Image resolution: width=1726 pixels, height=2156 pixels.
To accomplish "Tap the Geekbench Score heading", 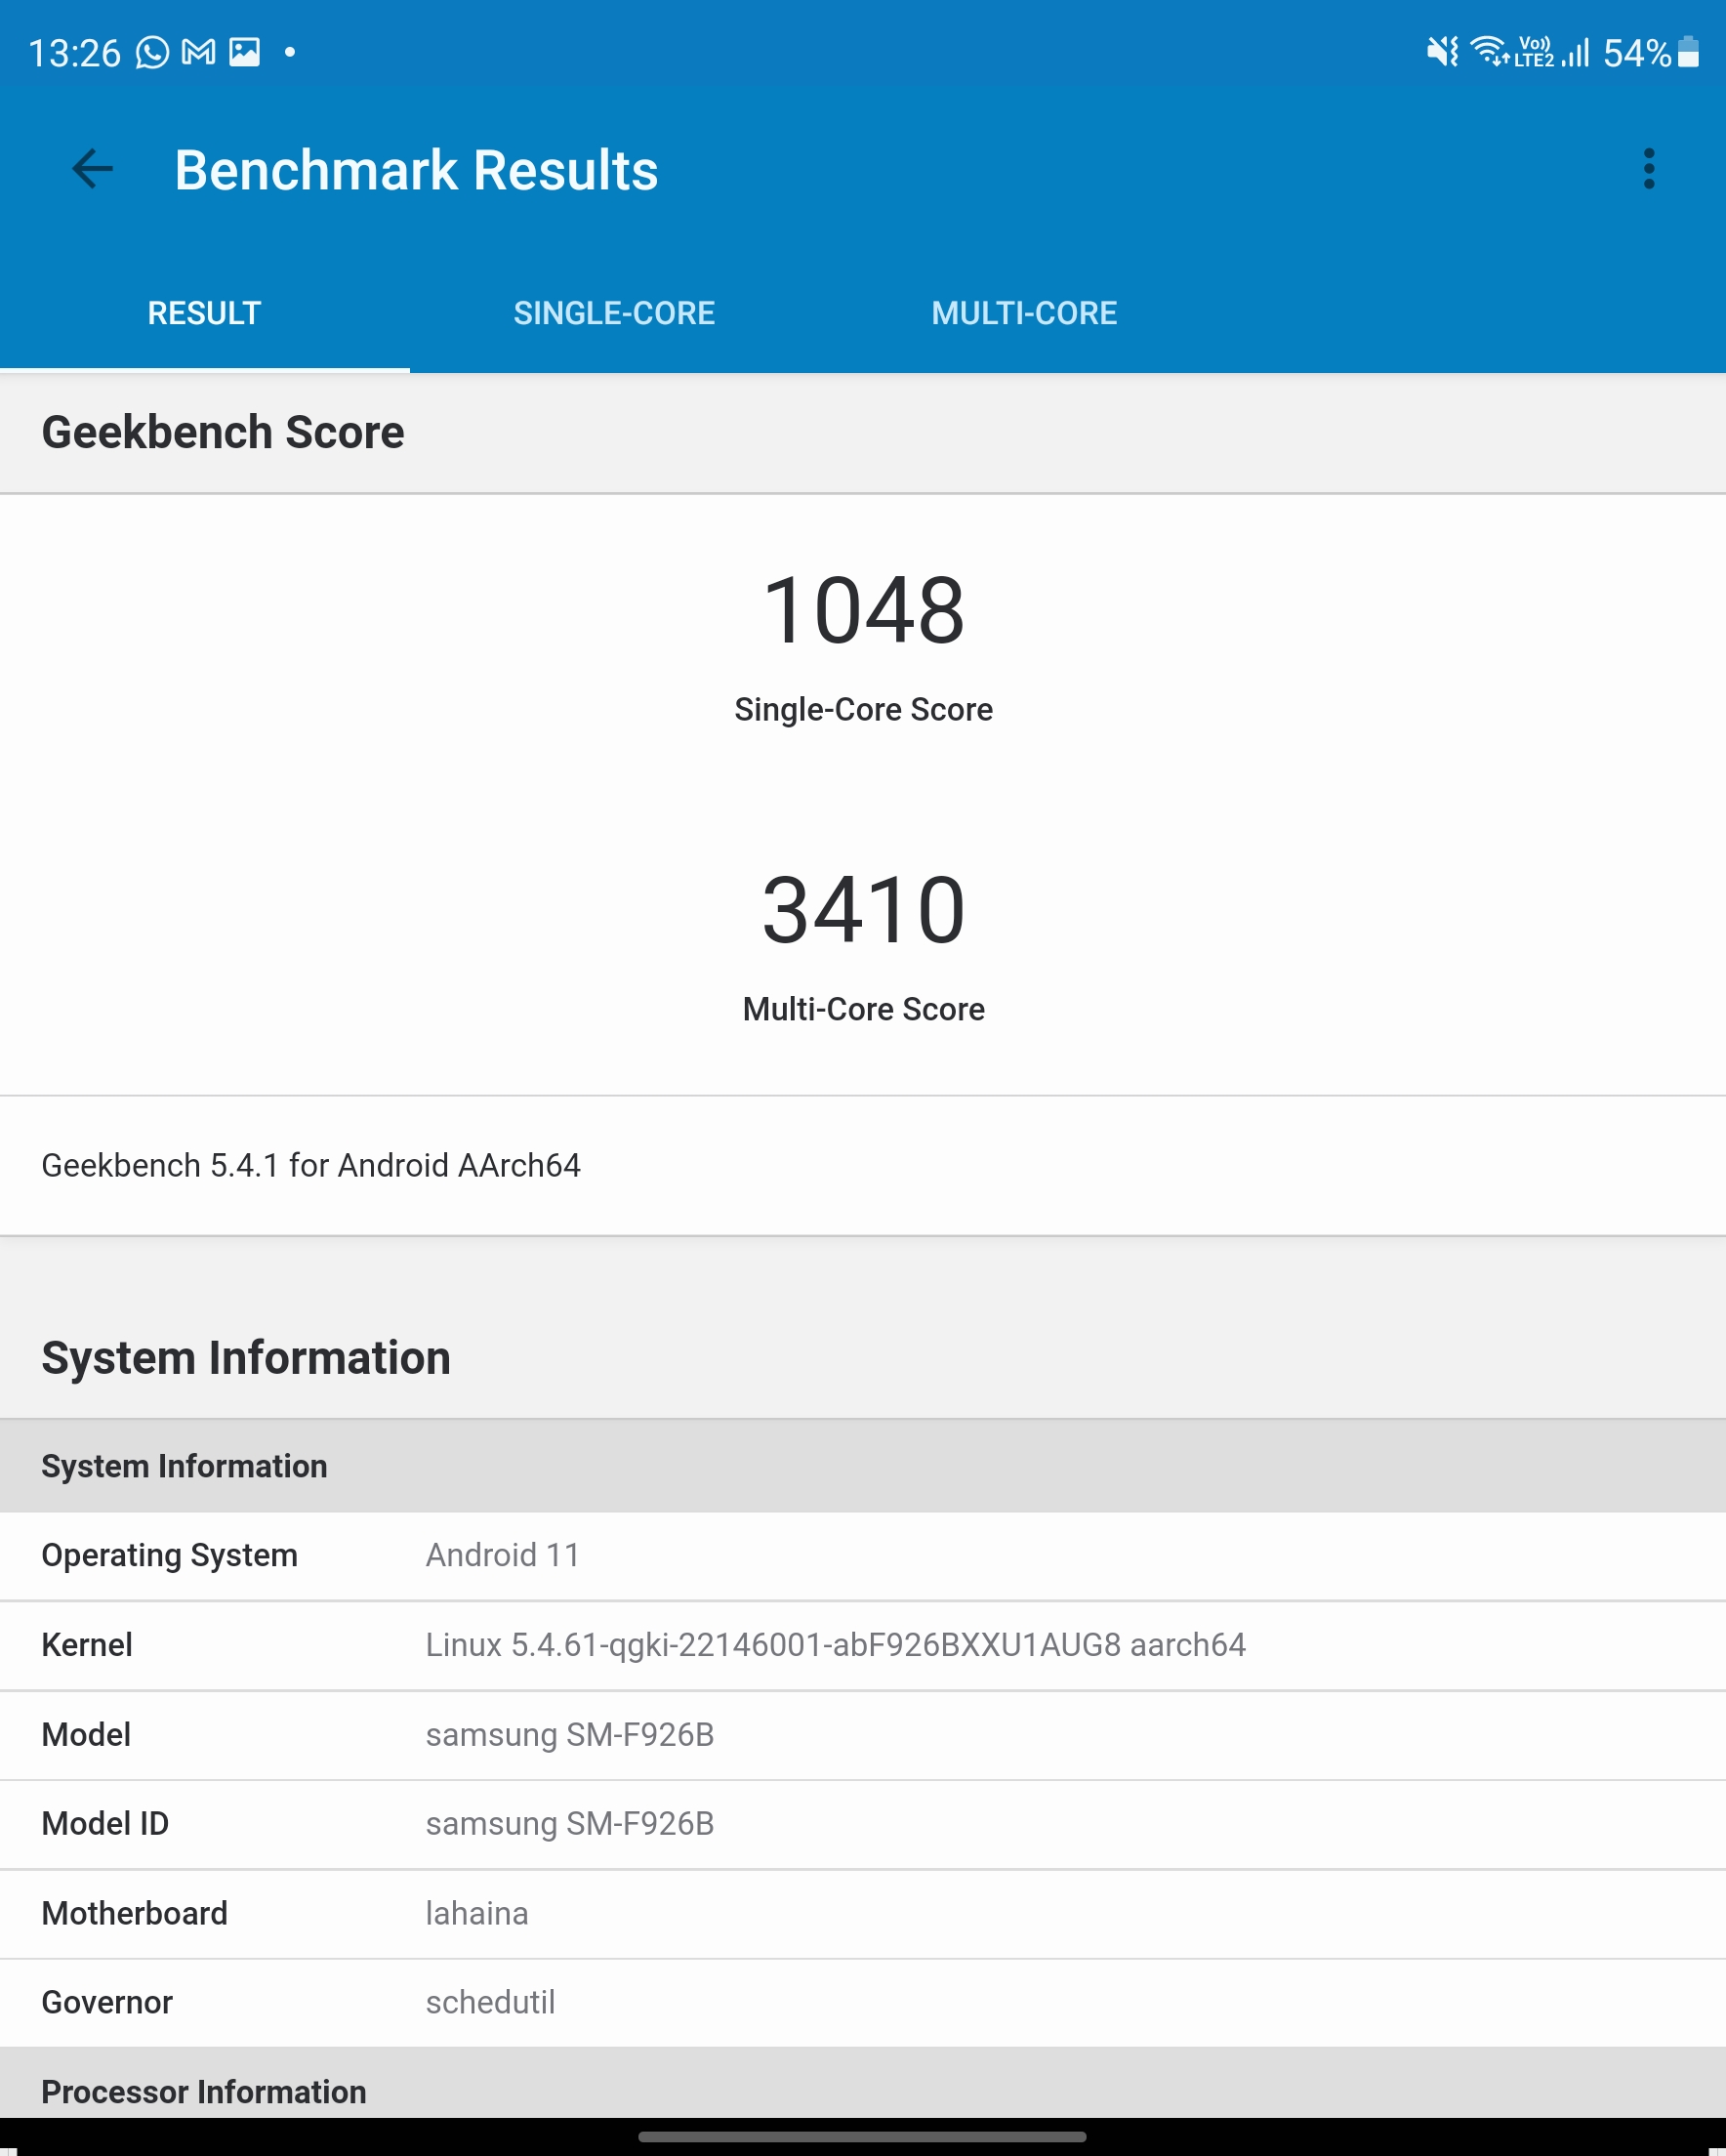I will pyautogui.click(x=223, y=432).
